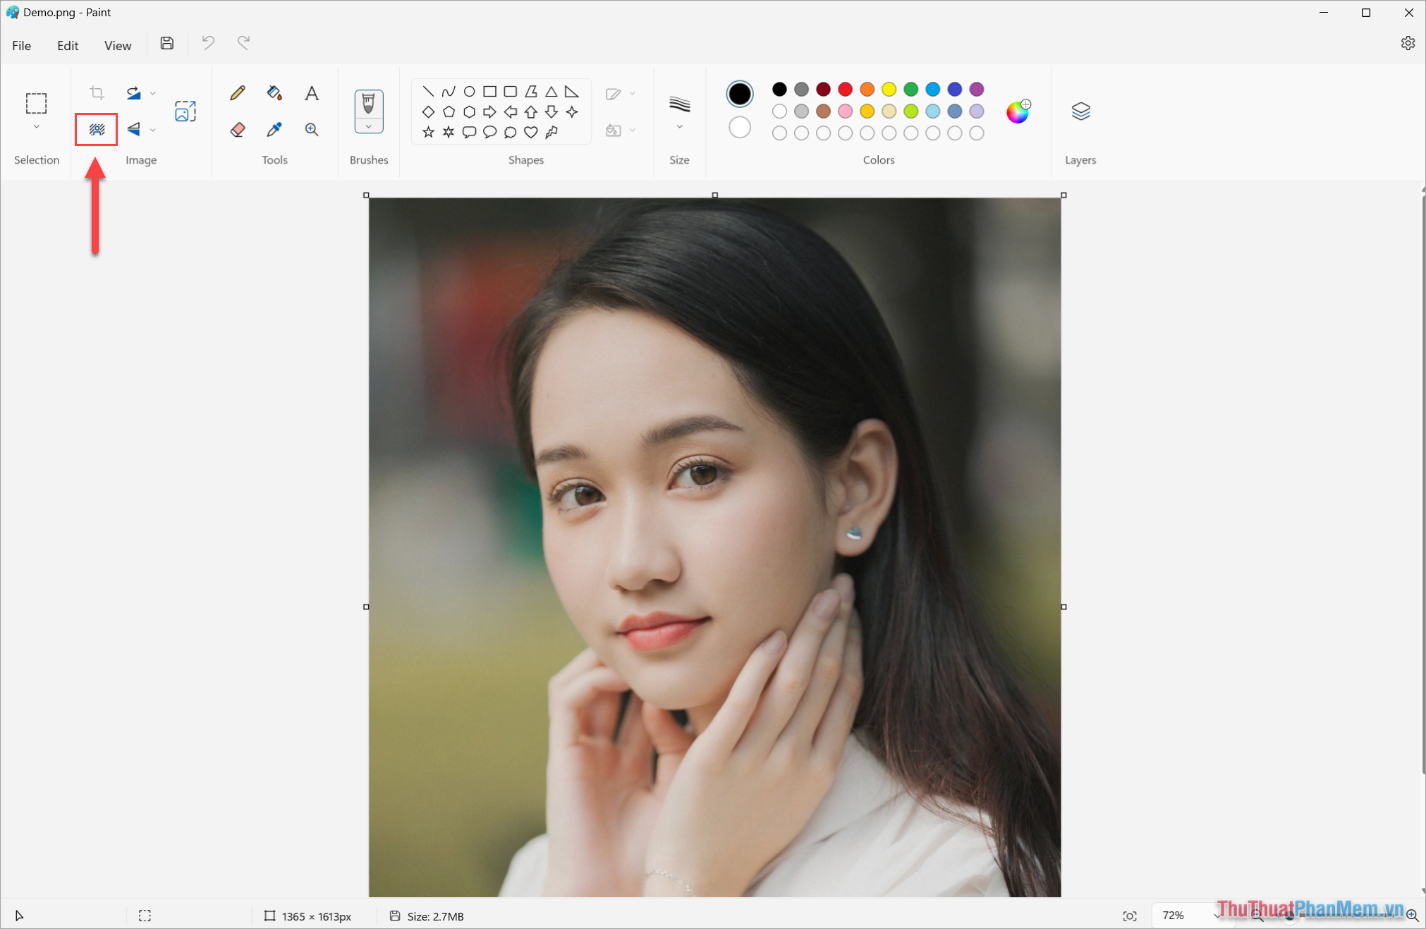Screen dimensions: 1426x929
Task: Save the Demo.png file
Action: pos(166,43)
